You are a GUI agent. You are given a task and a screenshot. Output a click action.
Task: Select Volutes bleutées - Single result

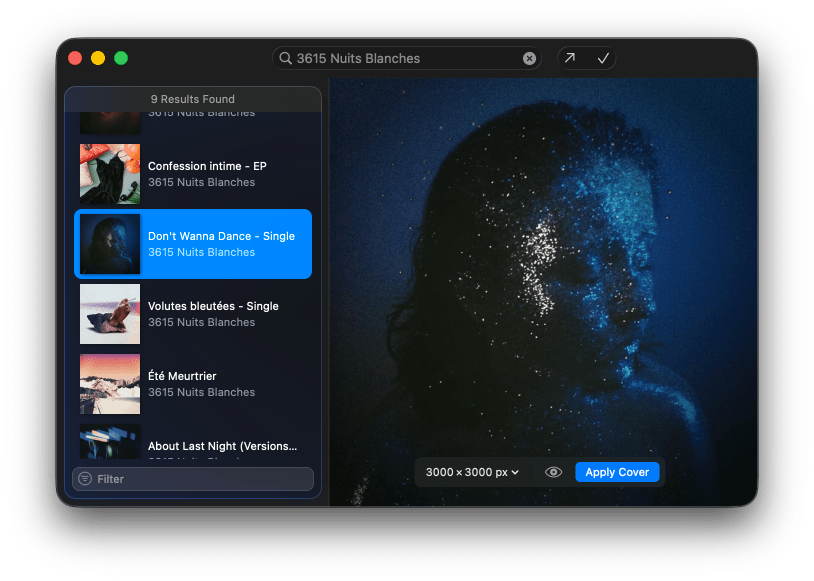(x=193, y=314)
